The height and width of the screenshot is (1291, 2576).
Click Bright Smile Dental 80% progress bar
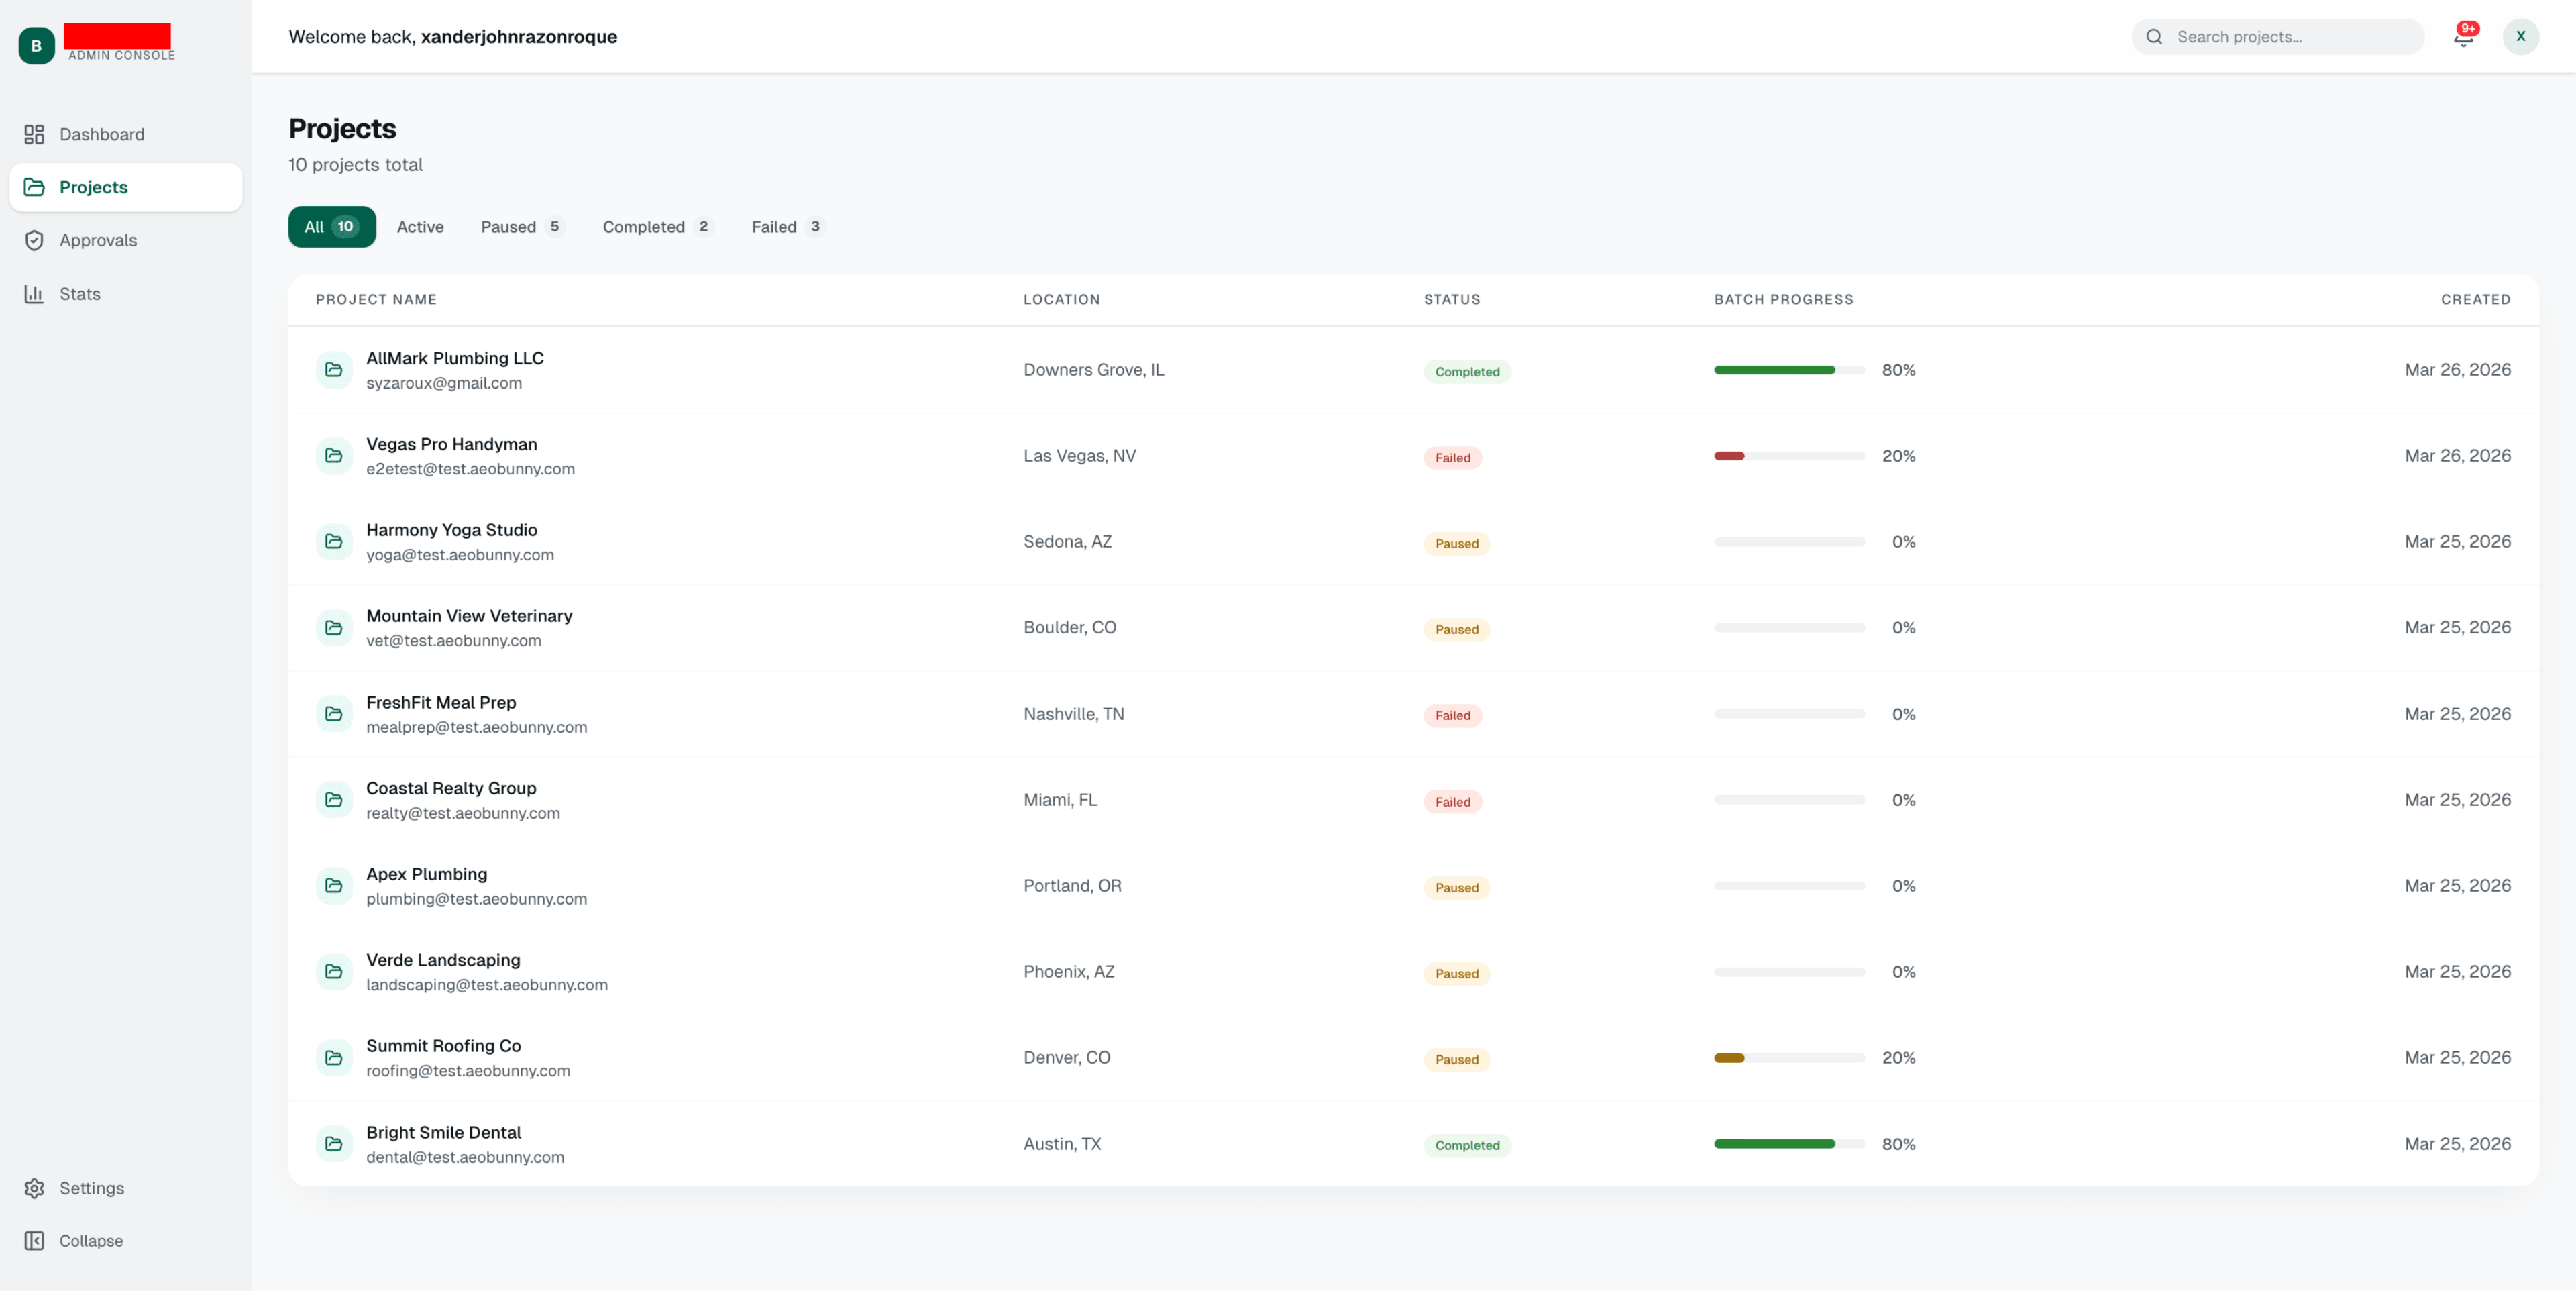point(1789,1144)
